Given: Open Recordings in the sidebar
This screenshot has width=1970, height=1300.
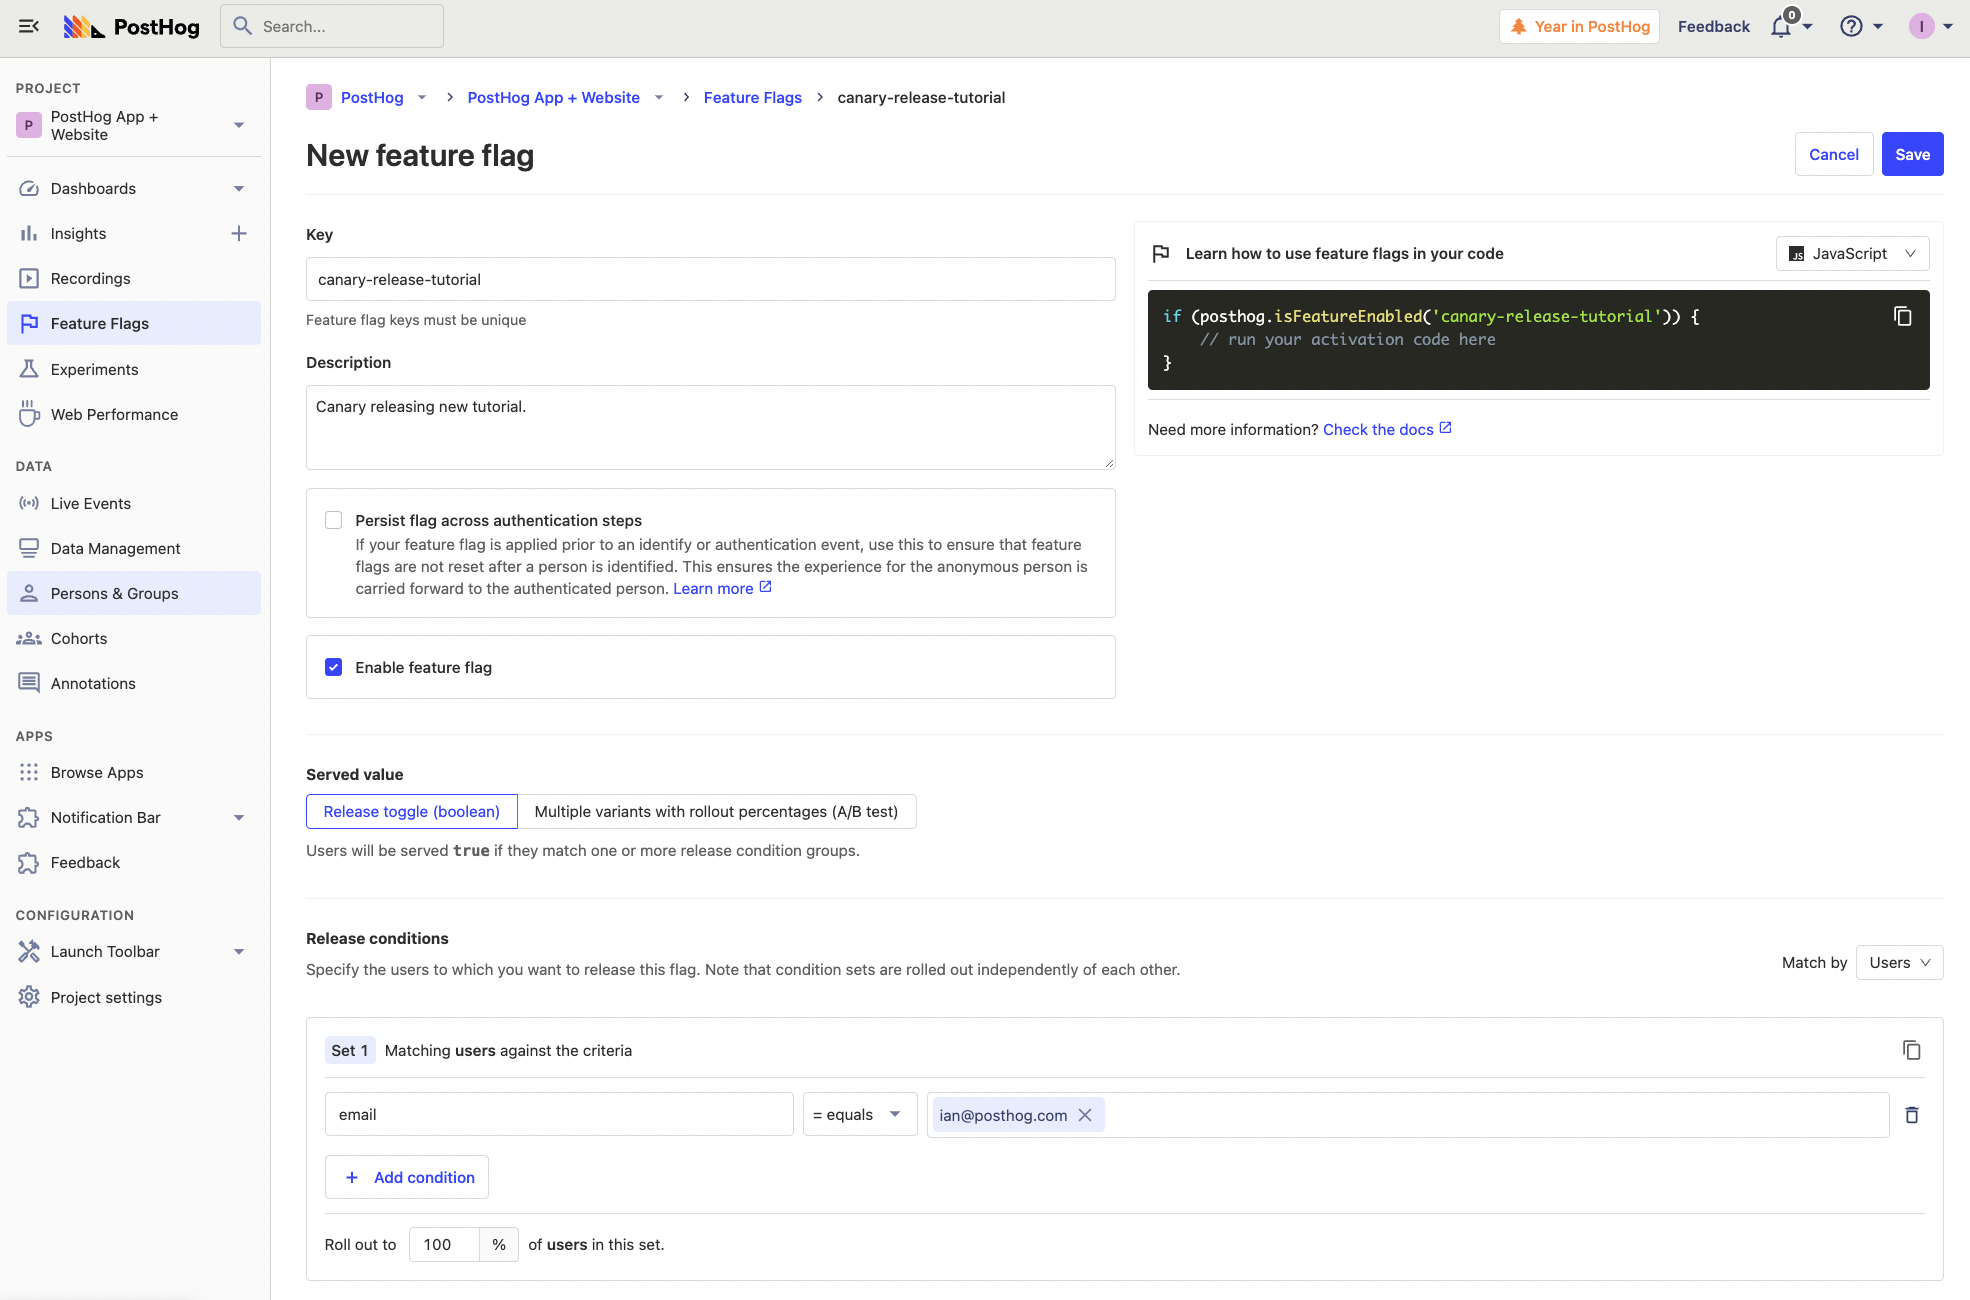Looking at the screenshot, I should (x=90, y=279).
